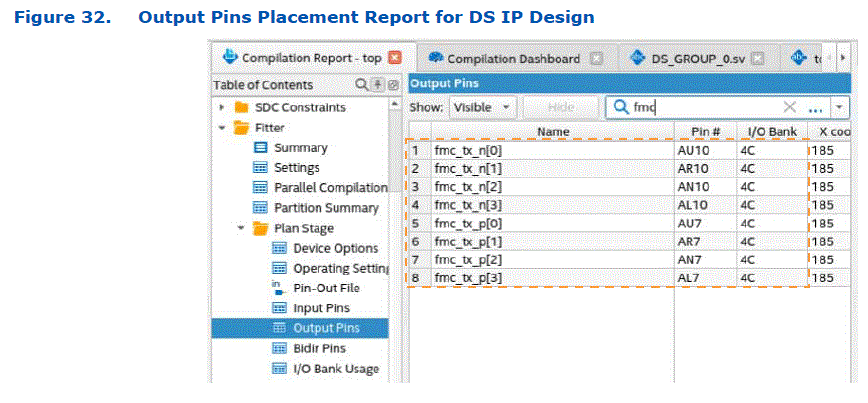Select the fmc_tx_n[2] row name
The image size is (868, 403).
click(468, 187)
